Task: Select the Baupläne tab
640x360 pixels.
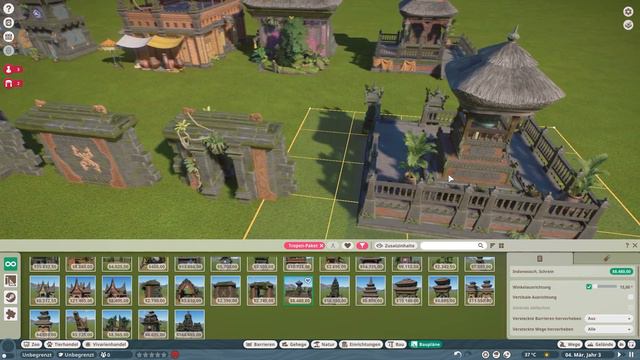Action: coord(426,344)
